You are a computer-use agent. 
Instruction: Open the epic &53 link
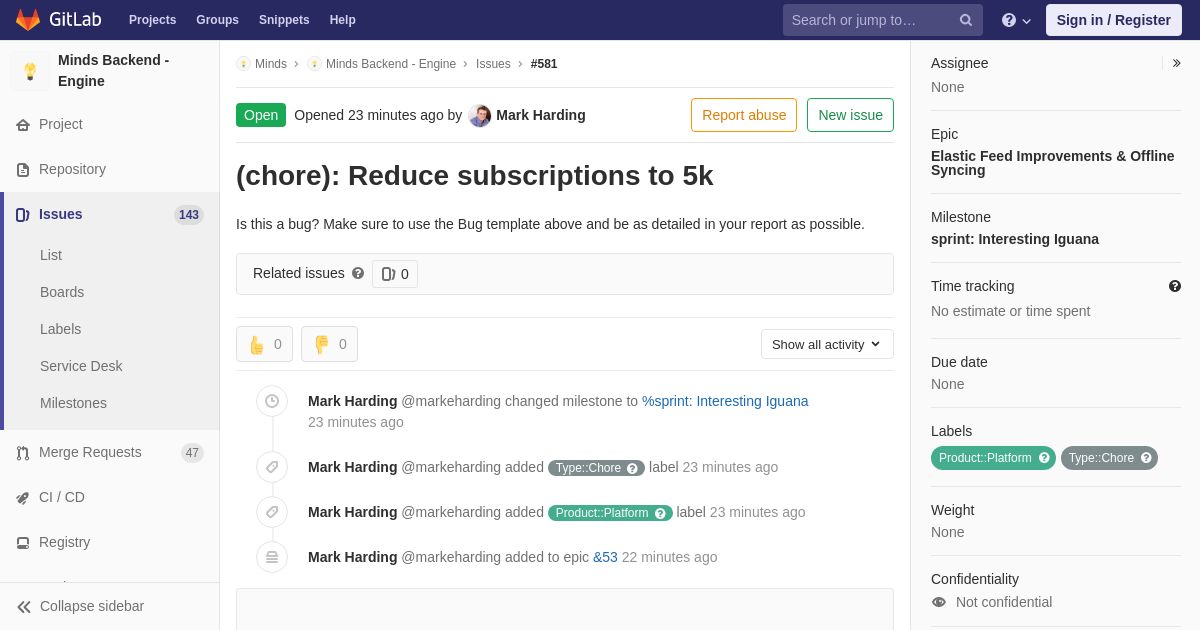605,557
